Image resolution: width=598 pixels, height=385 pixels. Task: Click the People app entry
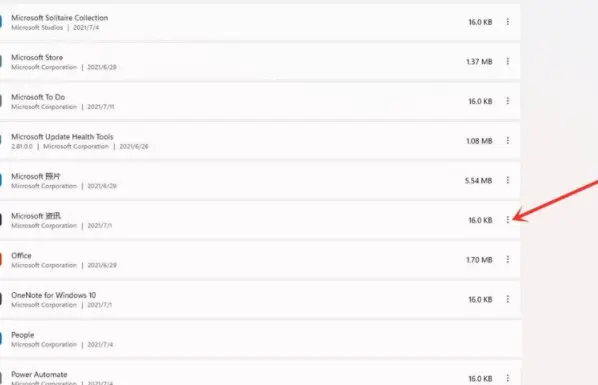[x=260, y=339]
